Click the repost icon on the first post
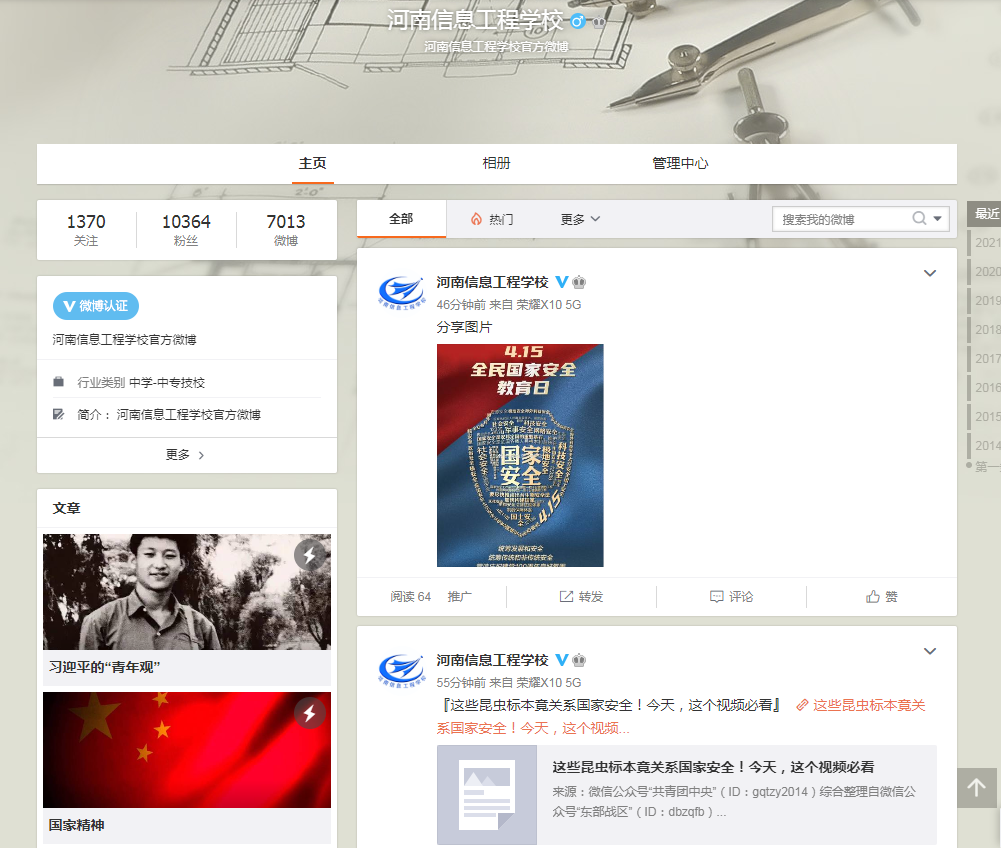The image size is (1001, 848). (x=566, y=597)
